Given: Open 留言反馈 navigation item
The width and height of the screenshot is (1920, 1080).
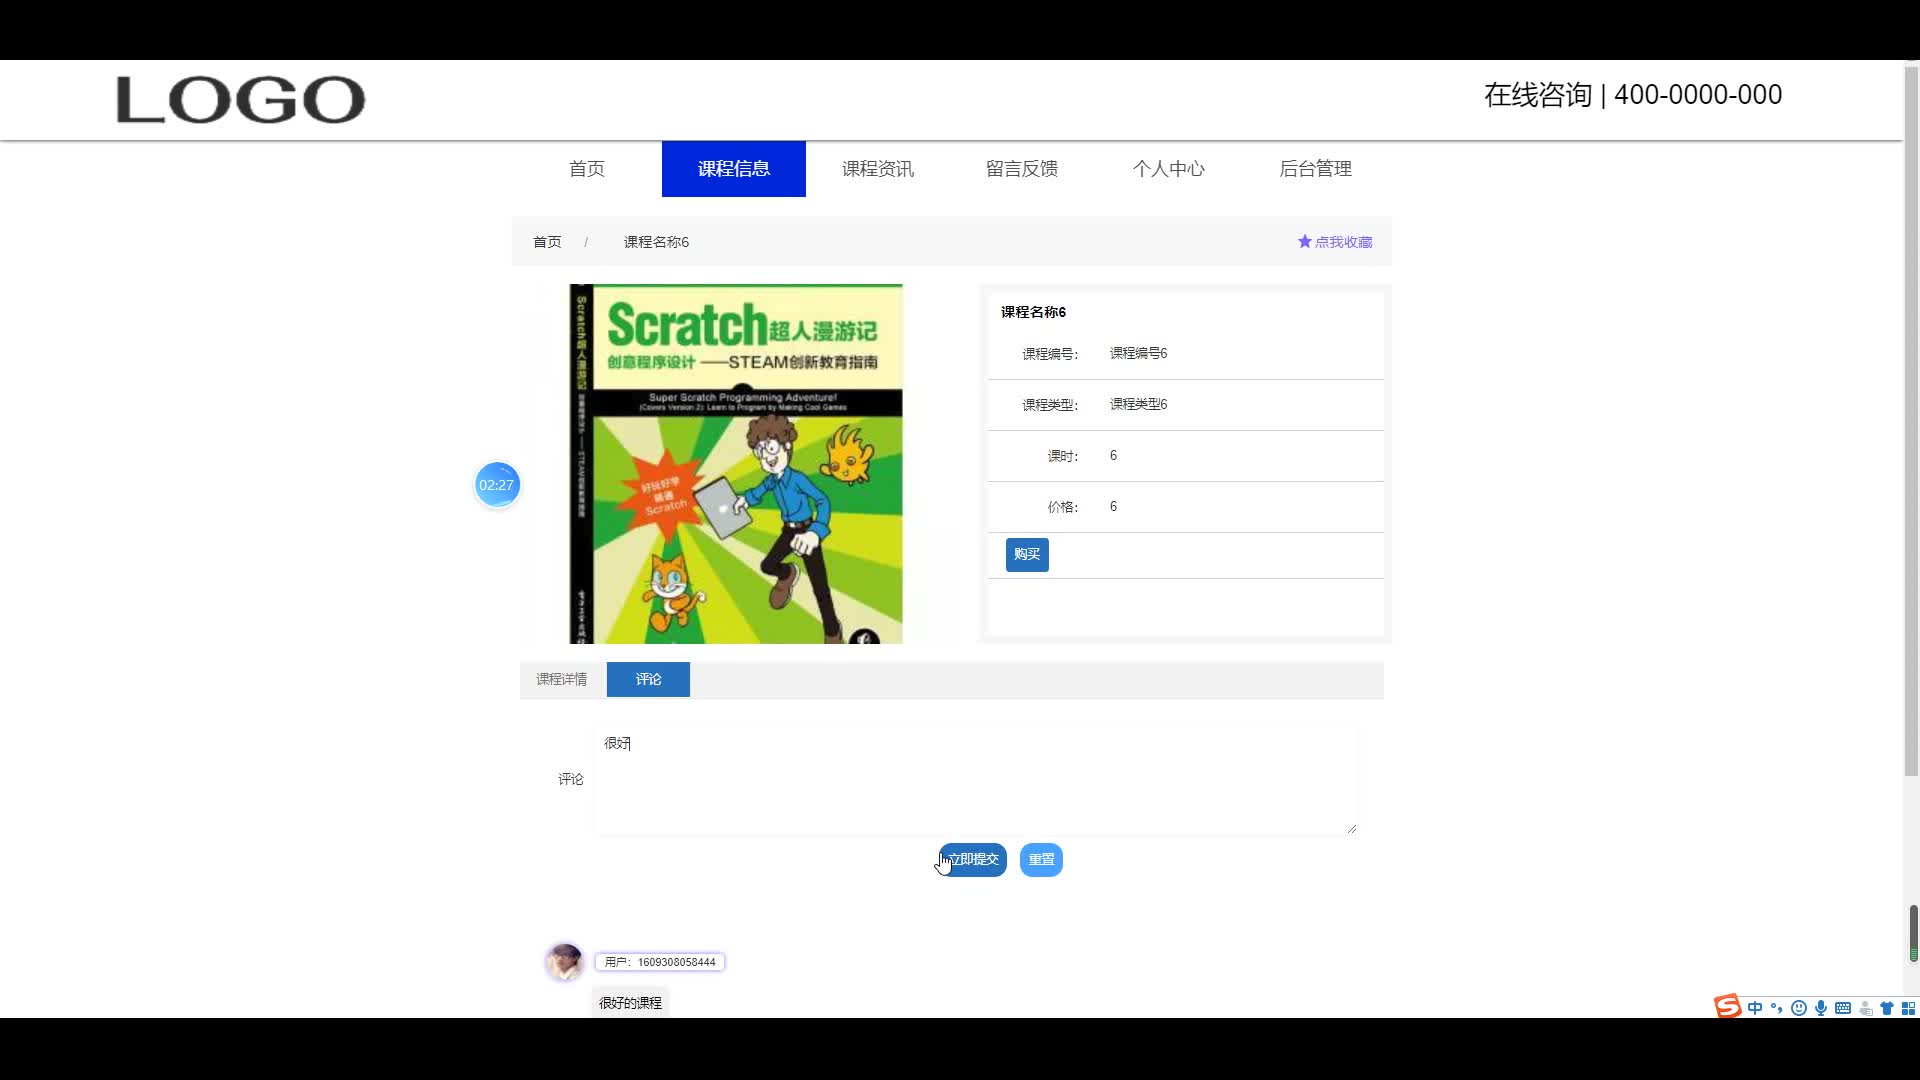Looking at the screenshot, I should point(1022,169).
